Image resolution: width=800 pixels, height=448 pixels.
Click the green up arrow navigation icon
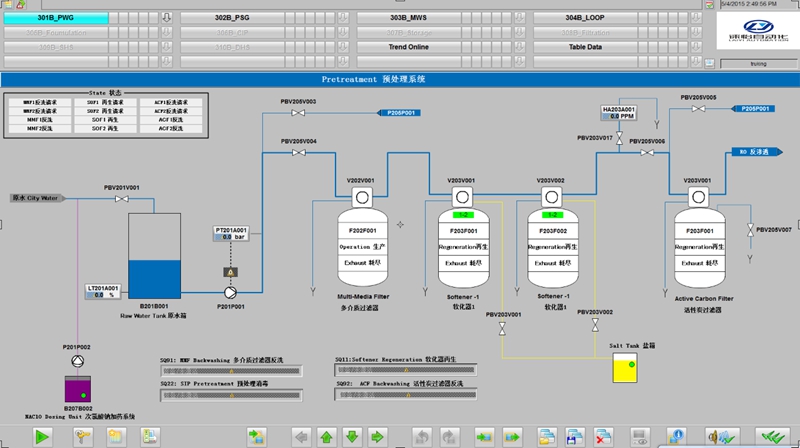pos(326,436)
